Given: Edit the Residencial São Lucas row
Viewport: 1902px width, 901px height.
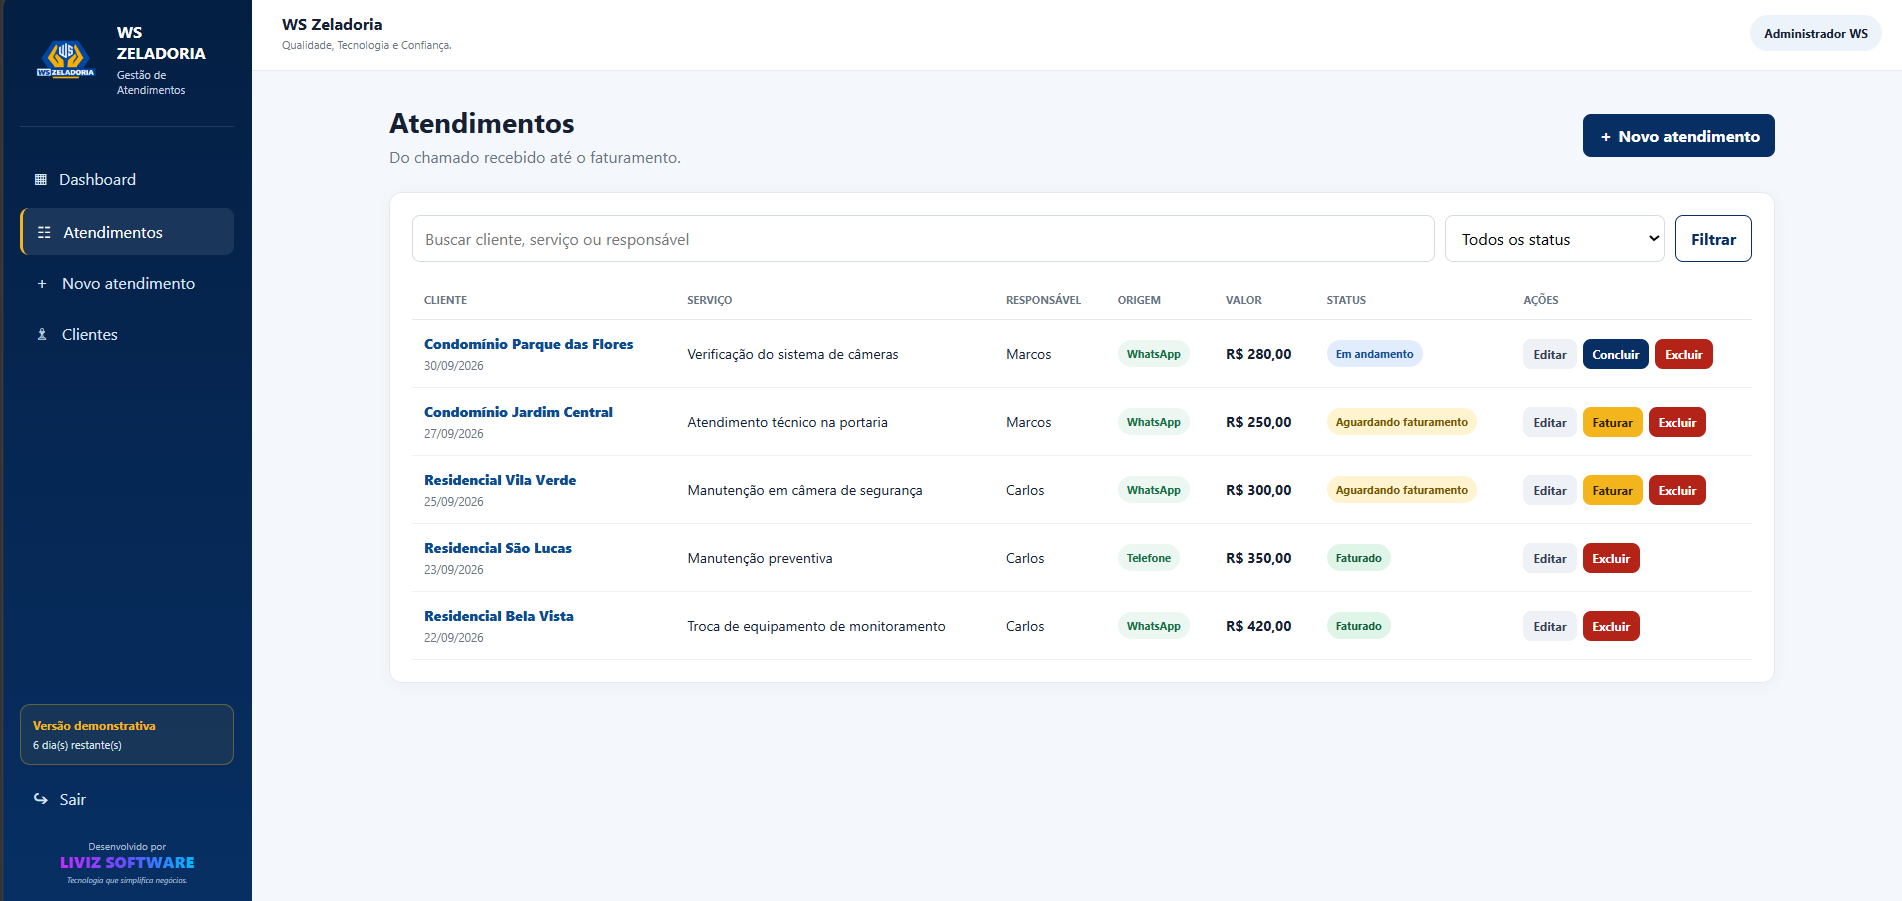Looking at the screenshot, I should point(1550,558).
